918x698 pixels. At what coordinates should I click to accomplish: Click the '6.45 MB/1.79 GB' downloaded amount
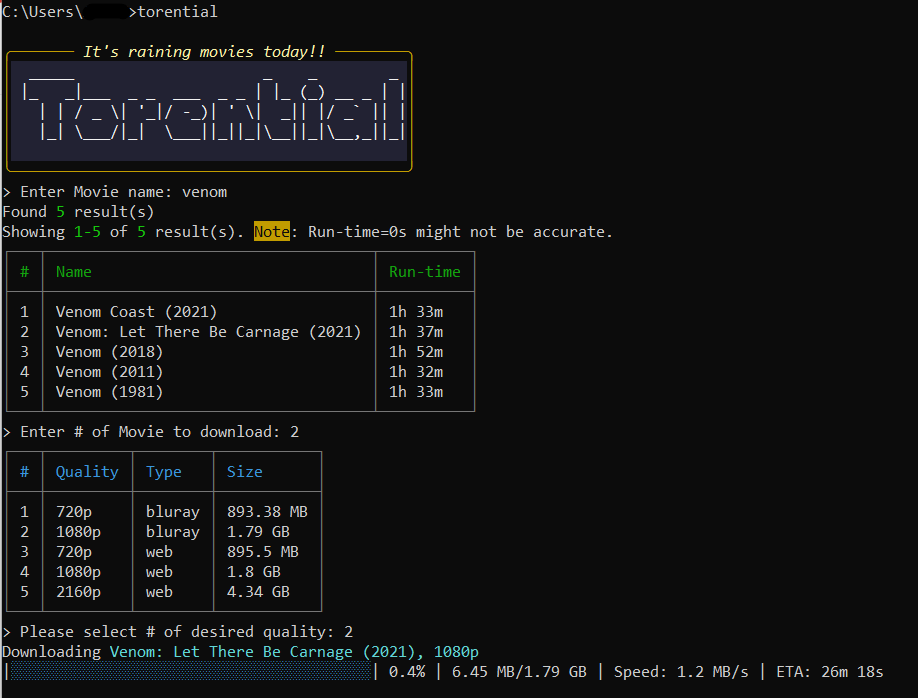coord(519,672)
